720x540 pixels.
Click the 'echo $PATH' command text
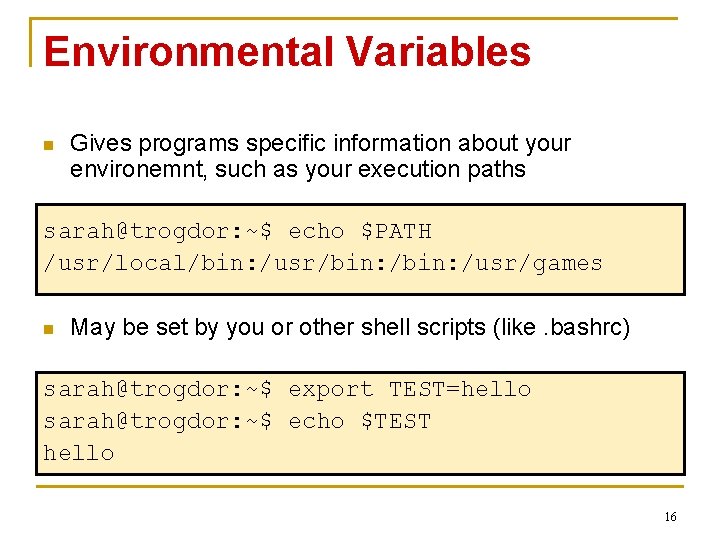tap(360, 231)
